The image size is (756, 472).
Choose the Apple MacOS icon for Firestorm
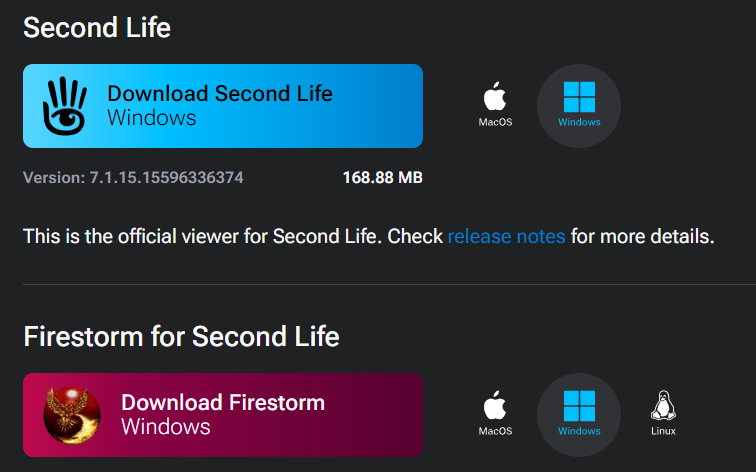(x=495, y=405)
